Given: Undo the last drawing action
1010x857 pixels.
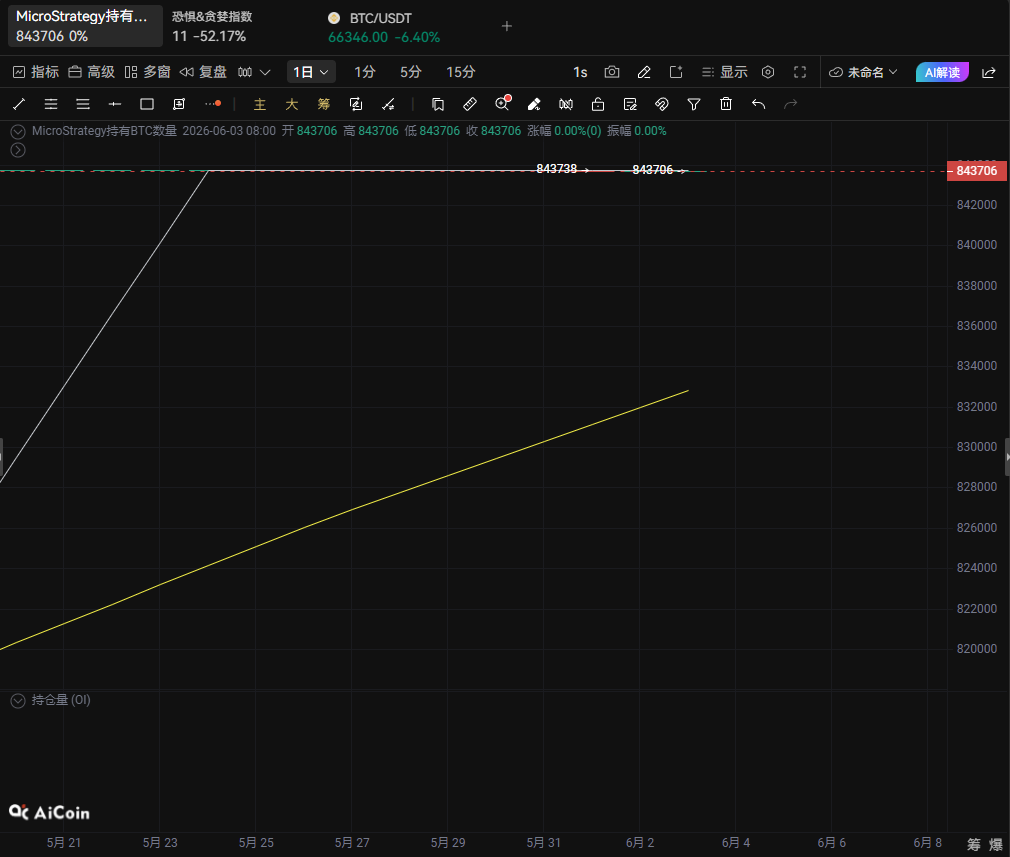Looking at the screenshot, I should click(758, 104).
